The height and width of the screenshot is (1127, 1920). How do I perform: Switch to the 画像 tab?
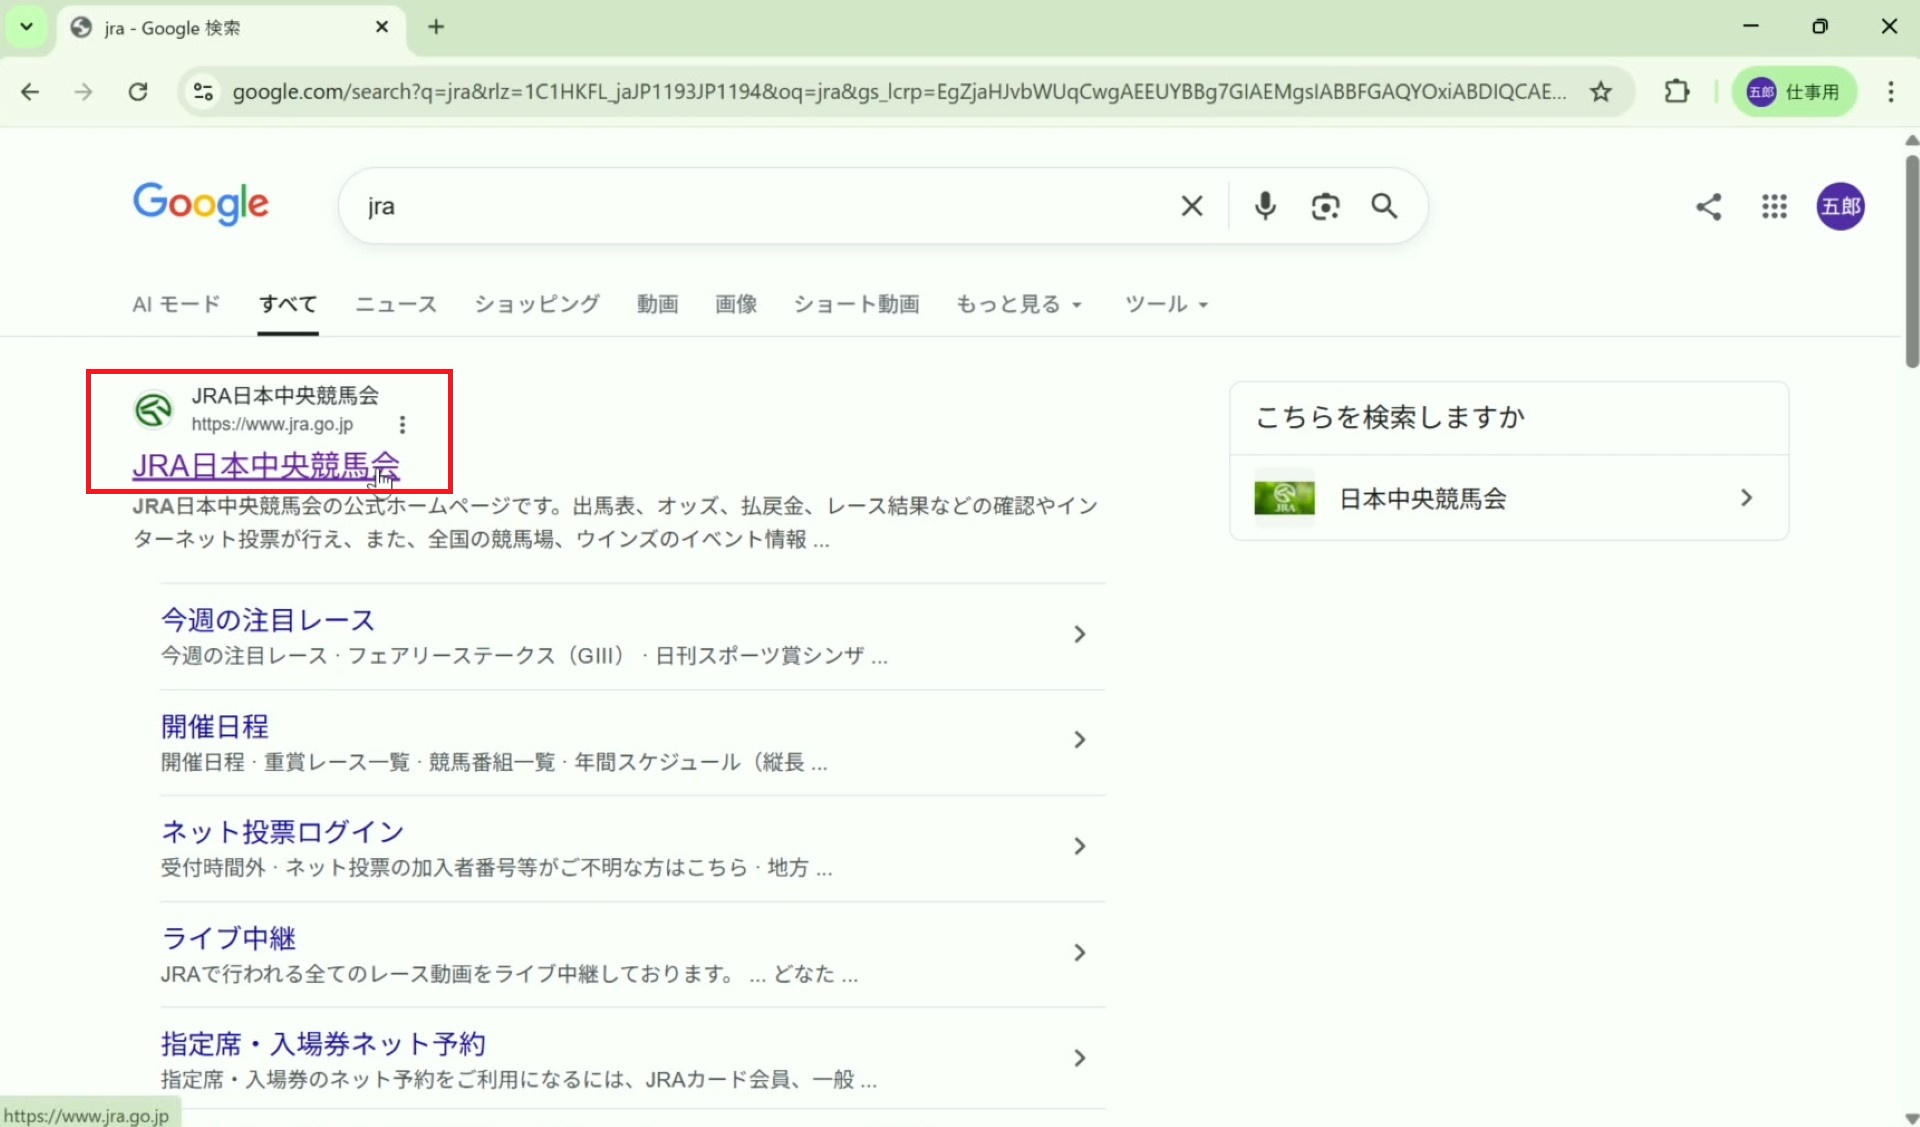point(736,304)
